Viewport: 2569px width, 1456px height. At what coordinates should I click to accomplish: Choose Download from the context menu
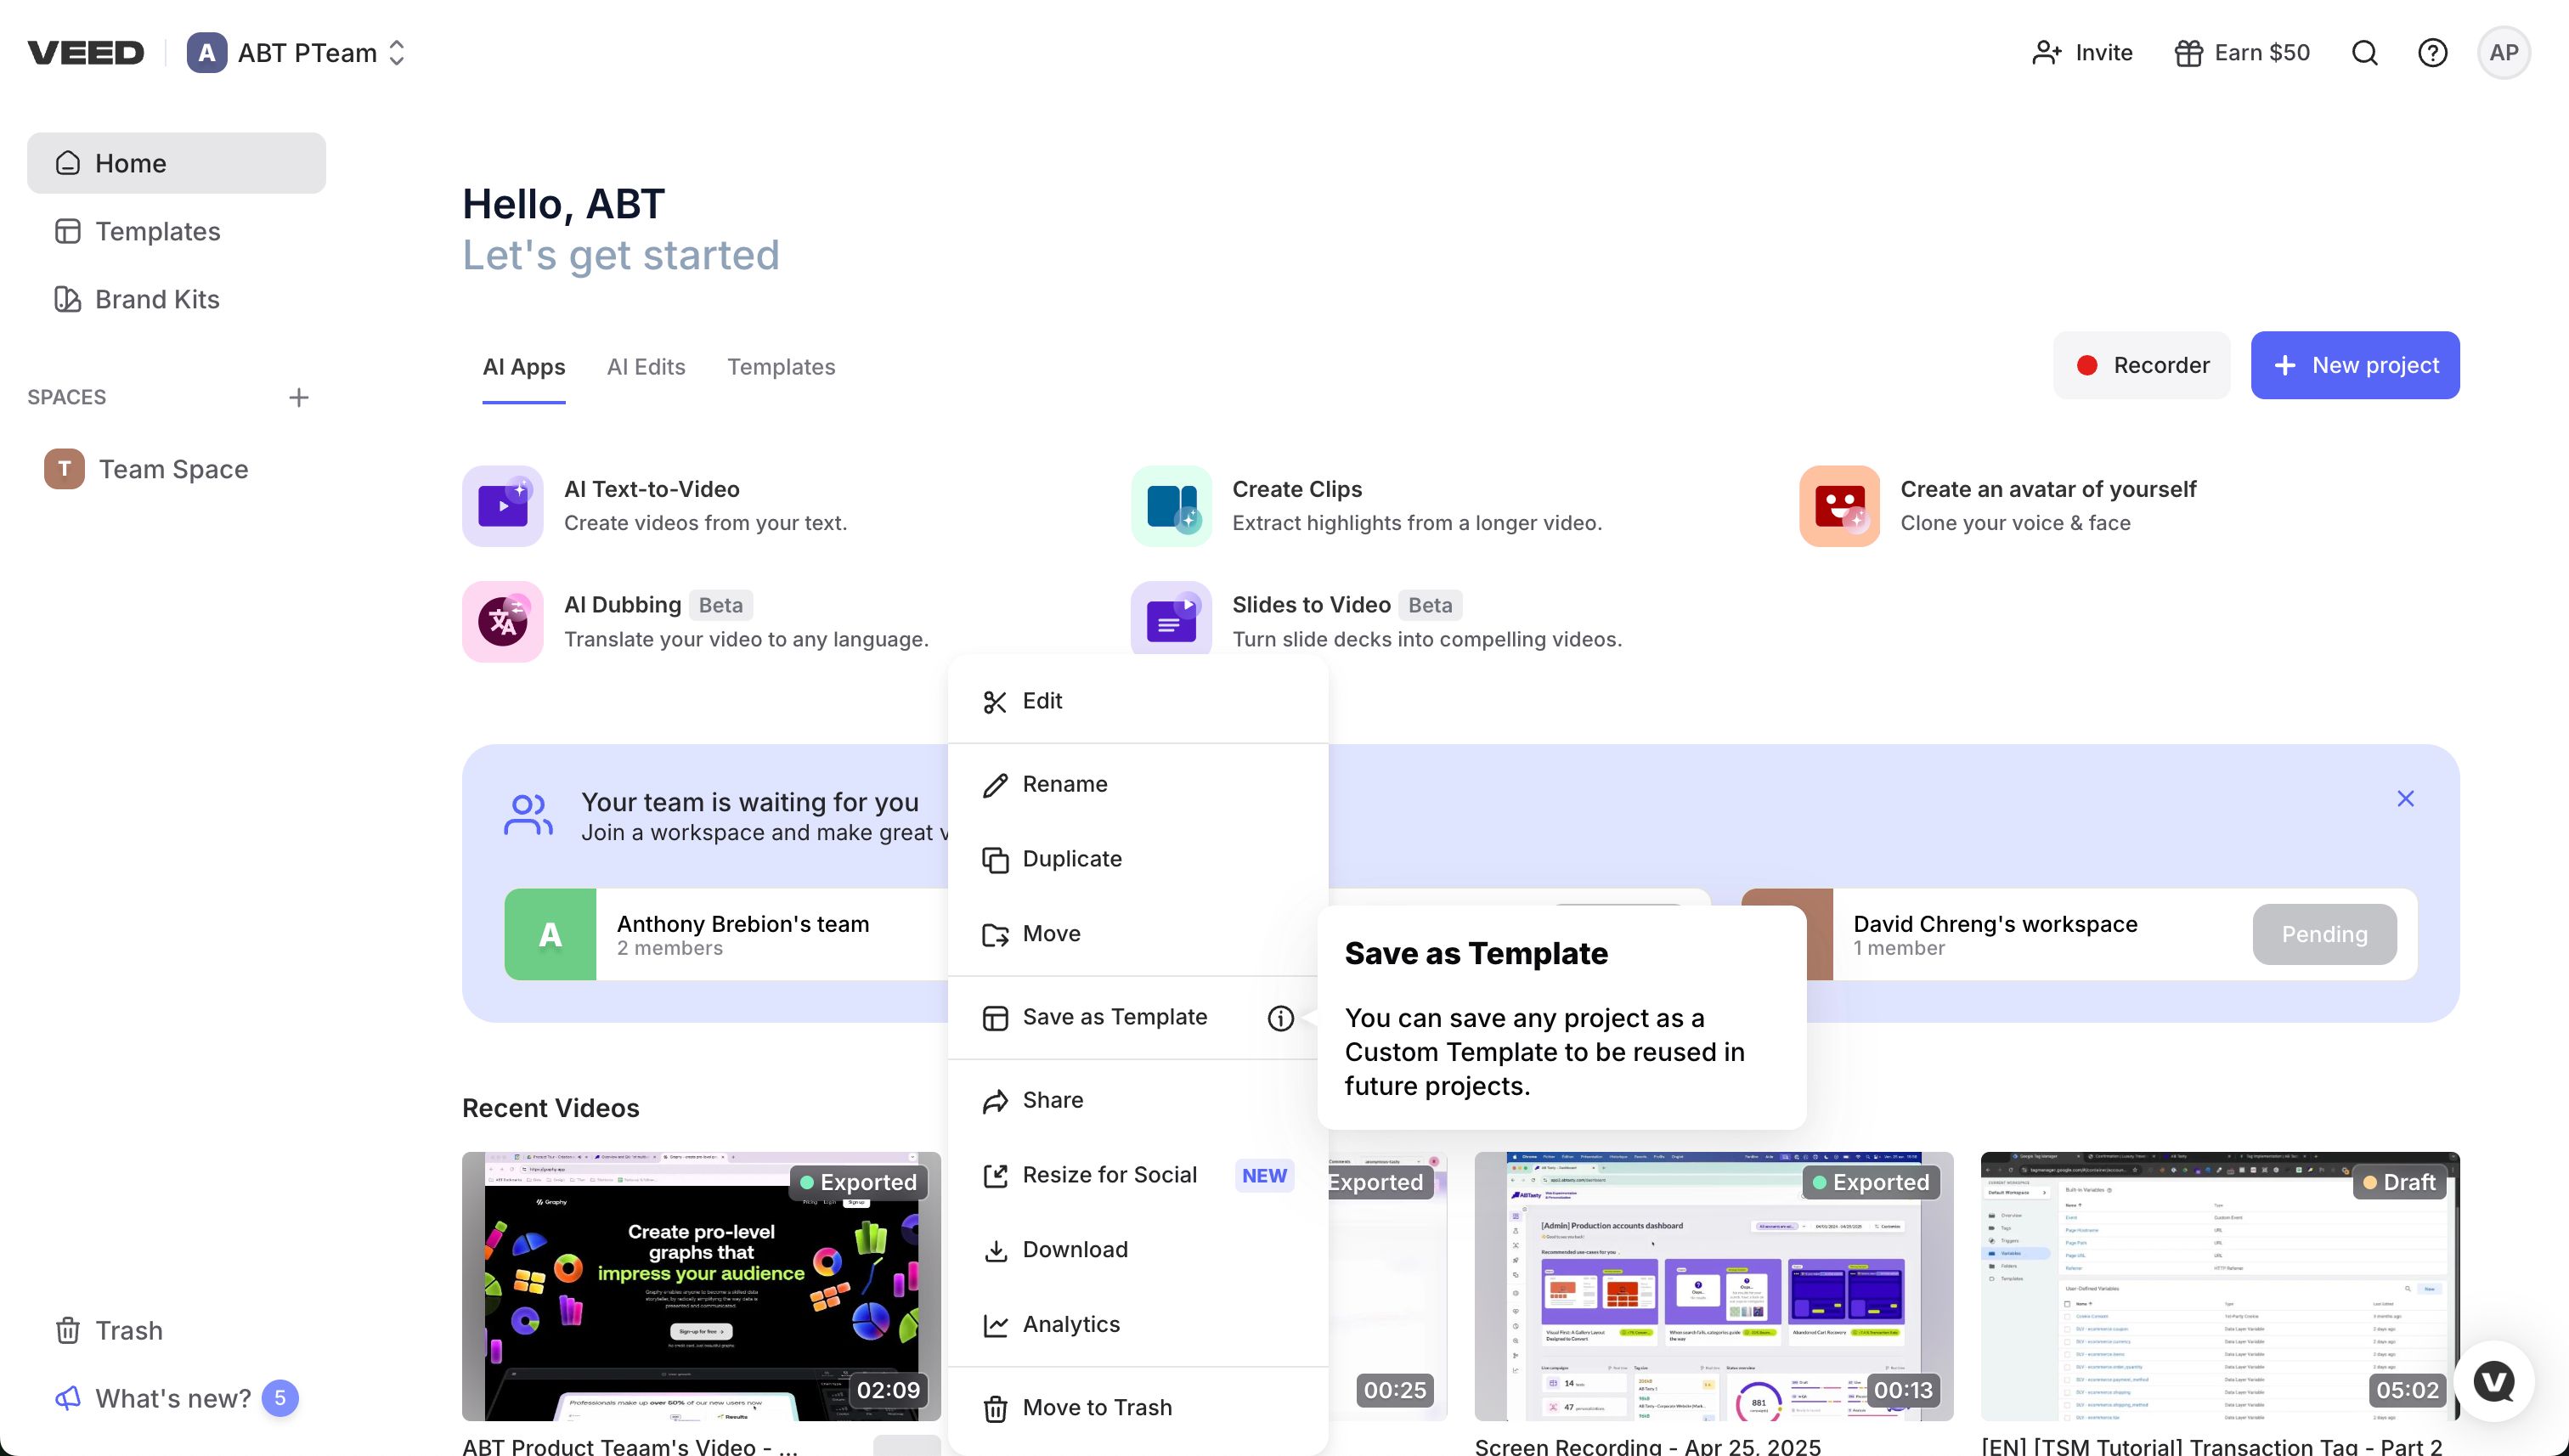click(x=1137, y=1250)
